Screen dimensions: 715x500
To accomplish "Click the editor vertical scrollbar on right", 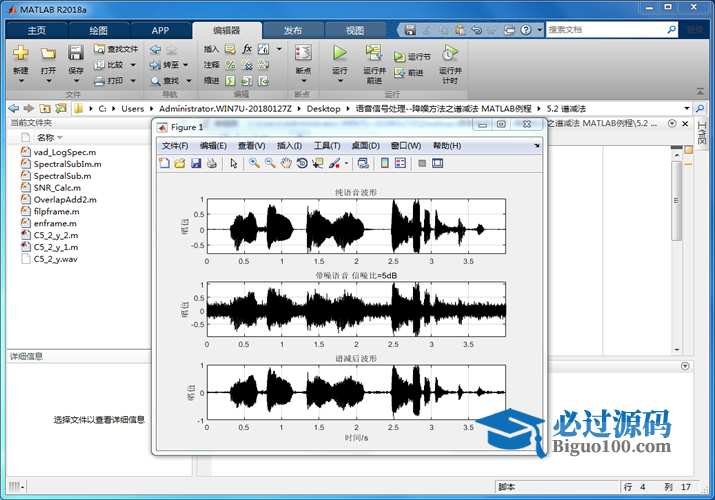I will [676, 200].
